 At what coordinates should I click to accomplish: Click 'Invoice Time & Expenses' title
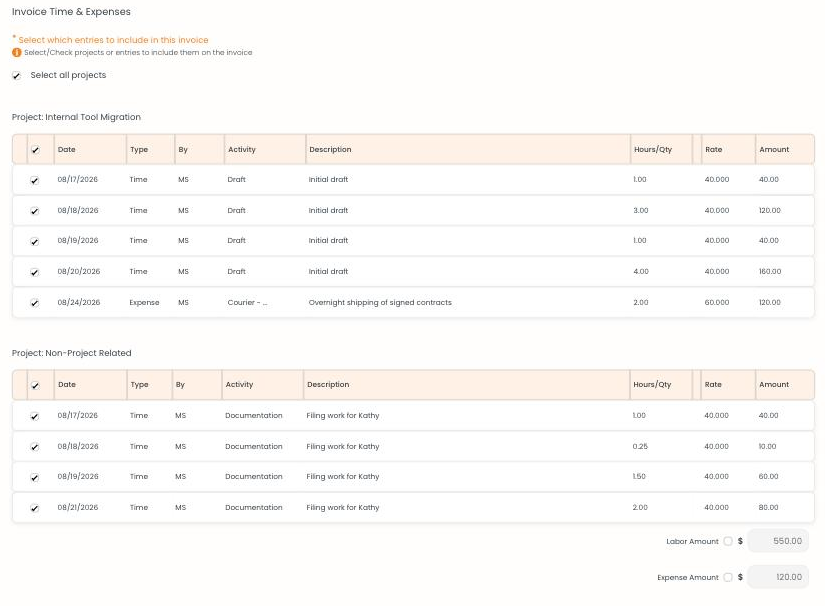click(71, 12)
